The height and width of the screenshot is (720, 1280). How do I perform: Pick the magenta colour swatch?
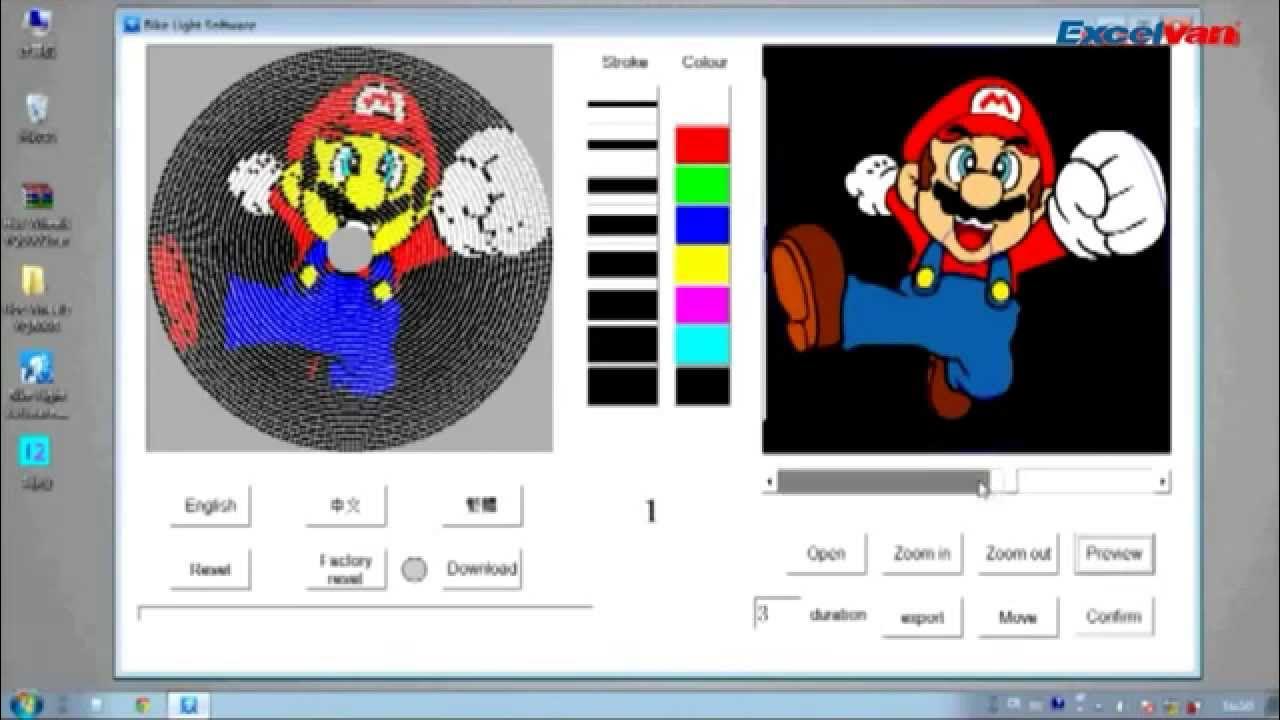(702, 305)
